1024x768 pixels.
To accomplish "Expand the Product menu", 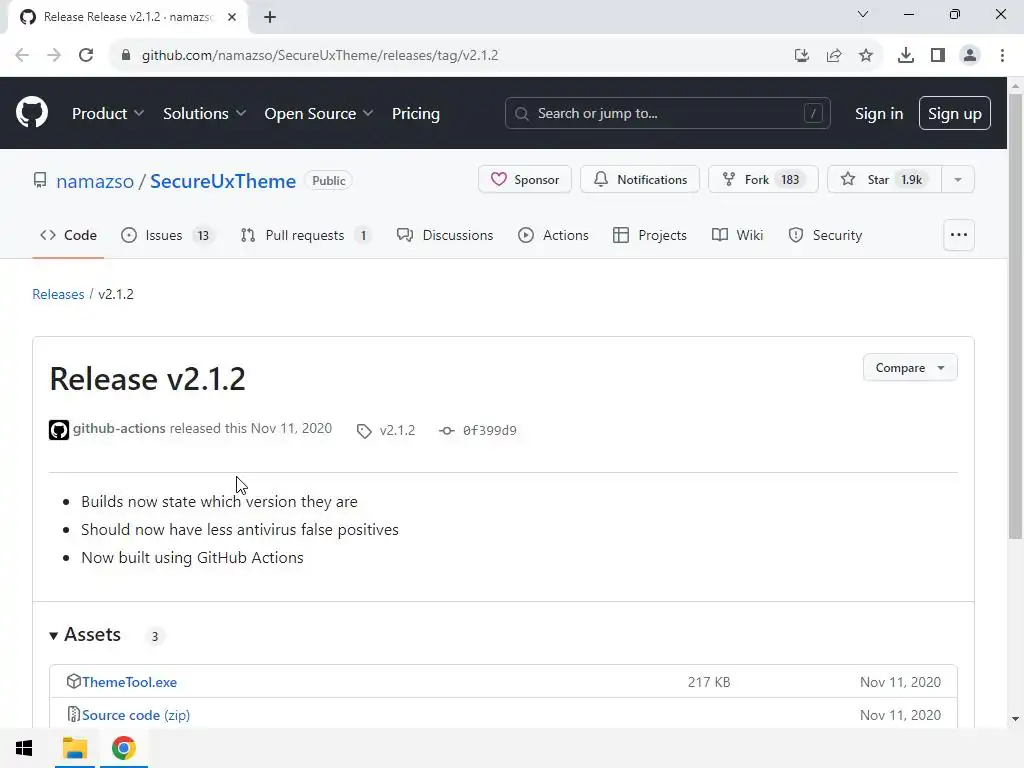I will click(108, 114).
